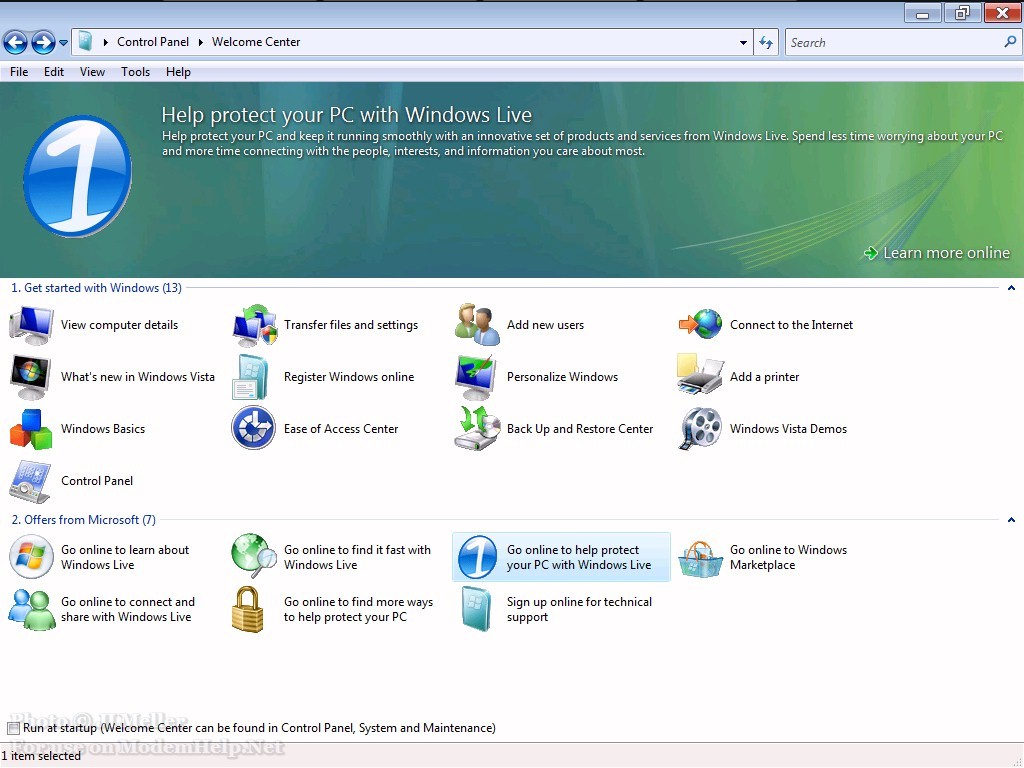Open the Help menu

(x=178, y=72)
